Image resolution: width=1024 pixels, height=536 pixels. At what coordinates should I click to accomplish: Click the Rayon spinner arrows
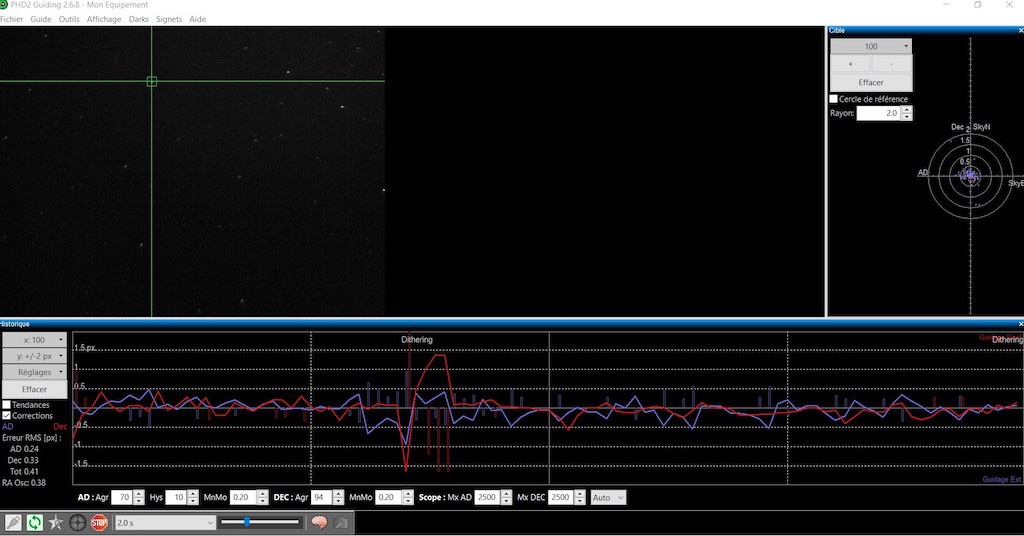click(906, 113)
